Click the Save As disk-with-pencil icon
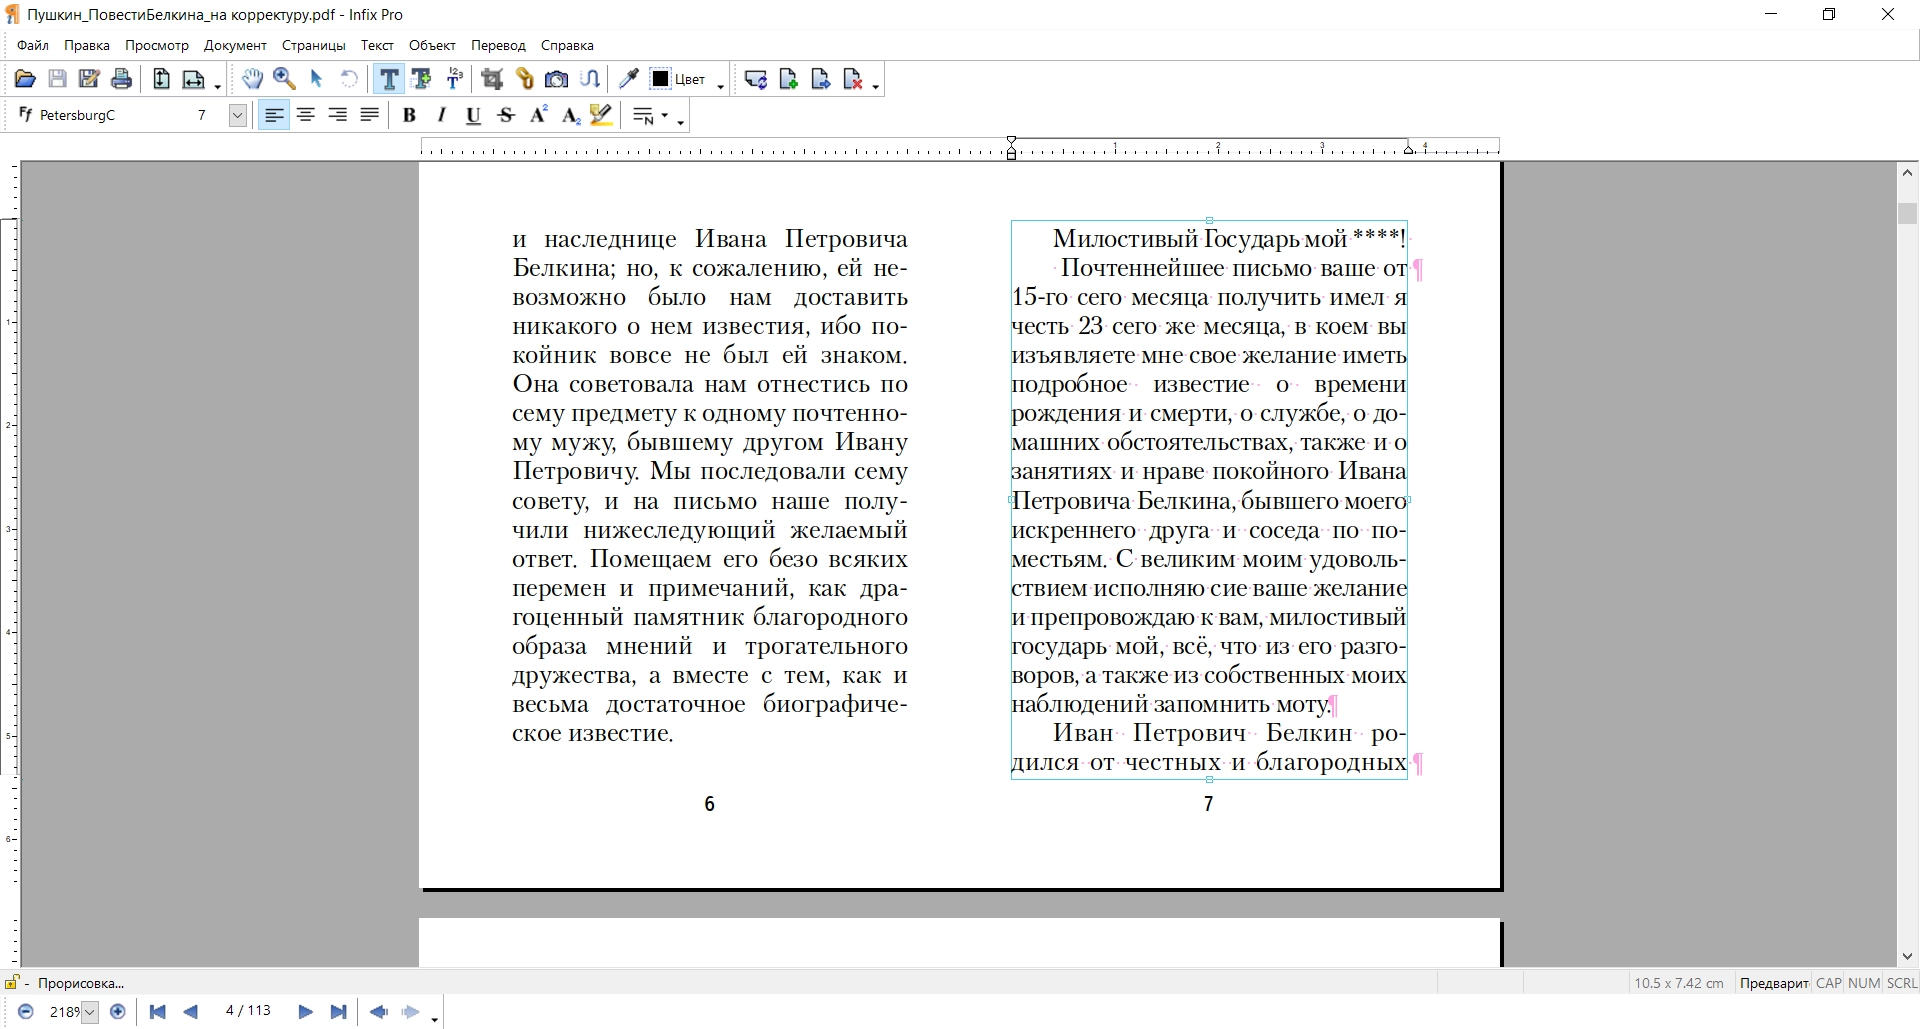Screen dimensions: 1920x1029 pyautogui.click(x=89, y=79)
